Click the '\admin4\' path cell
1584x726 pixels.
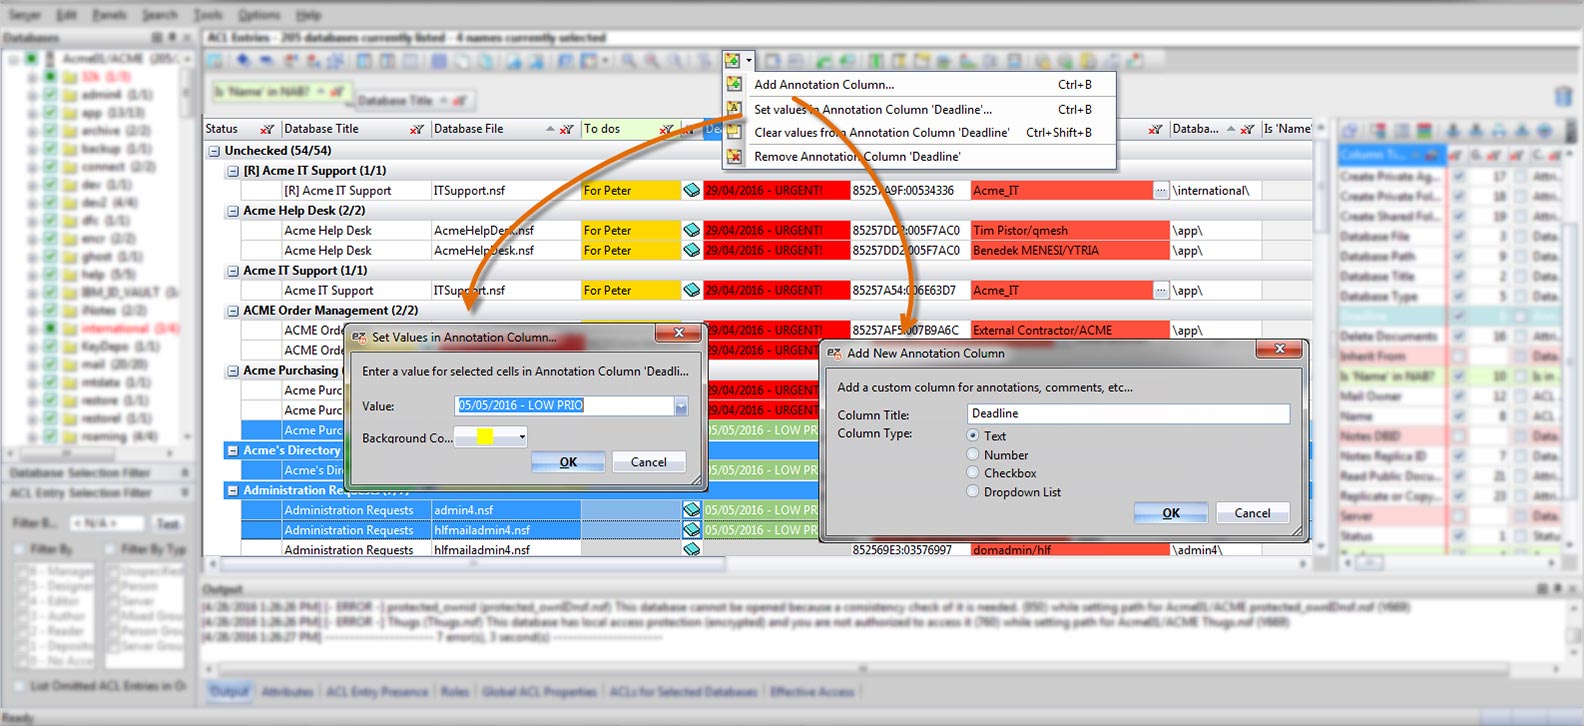(1214, 549)
